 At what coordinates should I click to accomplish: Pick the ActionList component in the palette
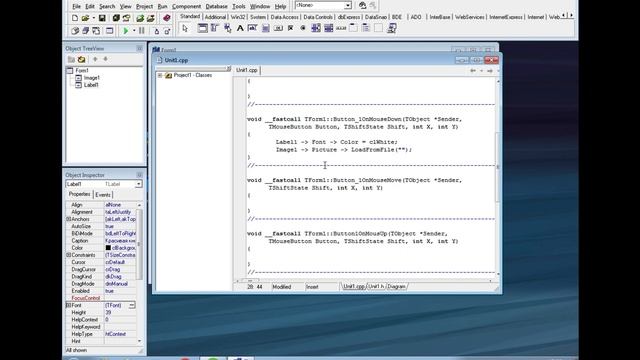391,28
